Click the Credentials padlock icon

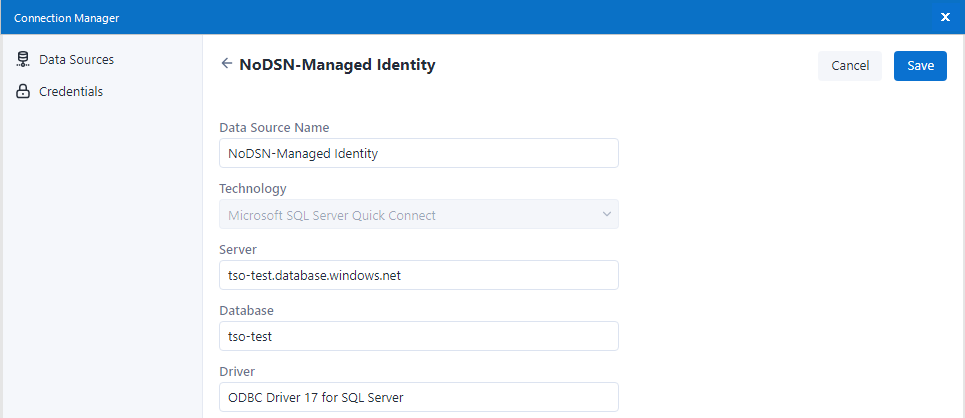[x=23, y=92]
